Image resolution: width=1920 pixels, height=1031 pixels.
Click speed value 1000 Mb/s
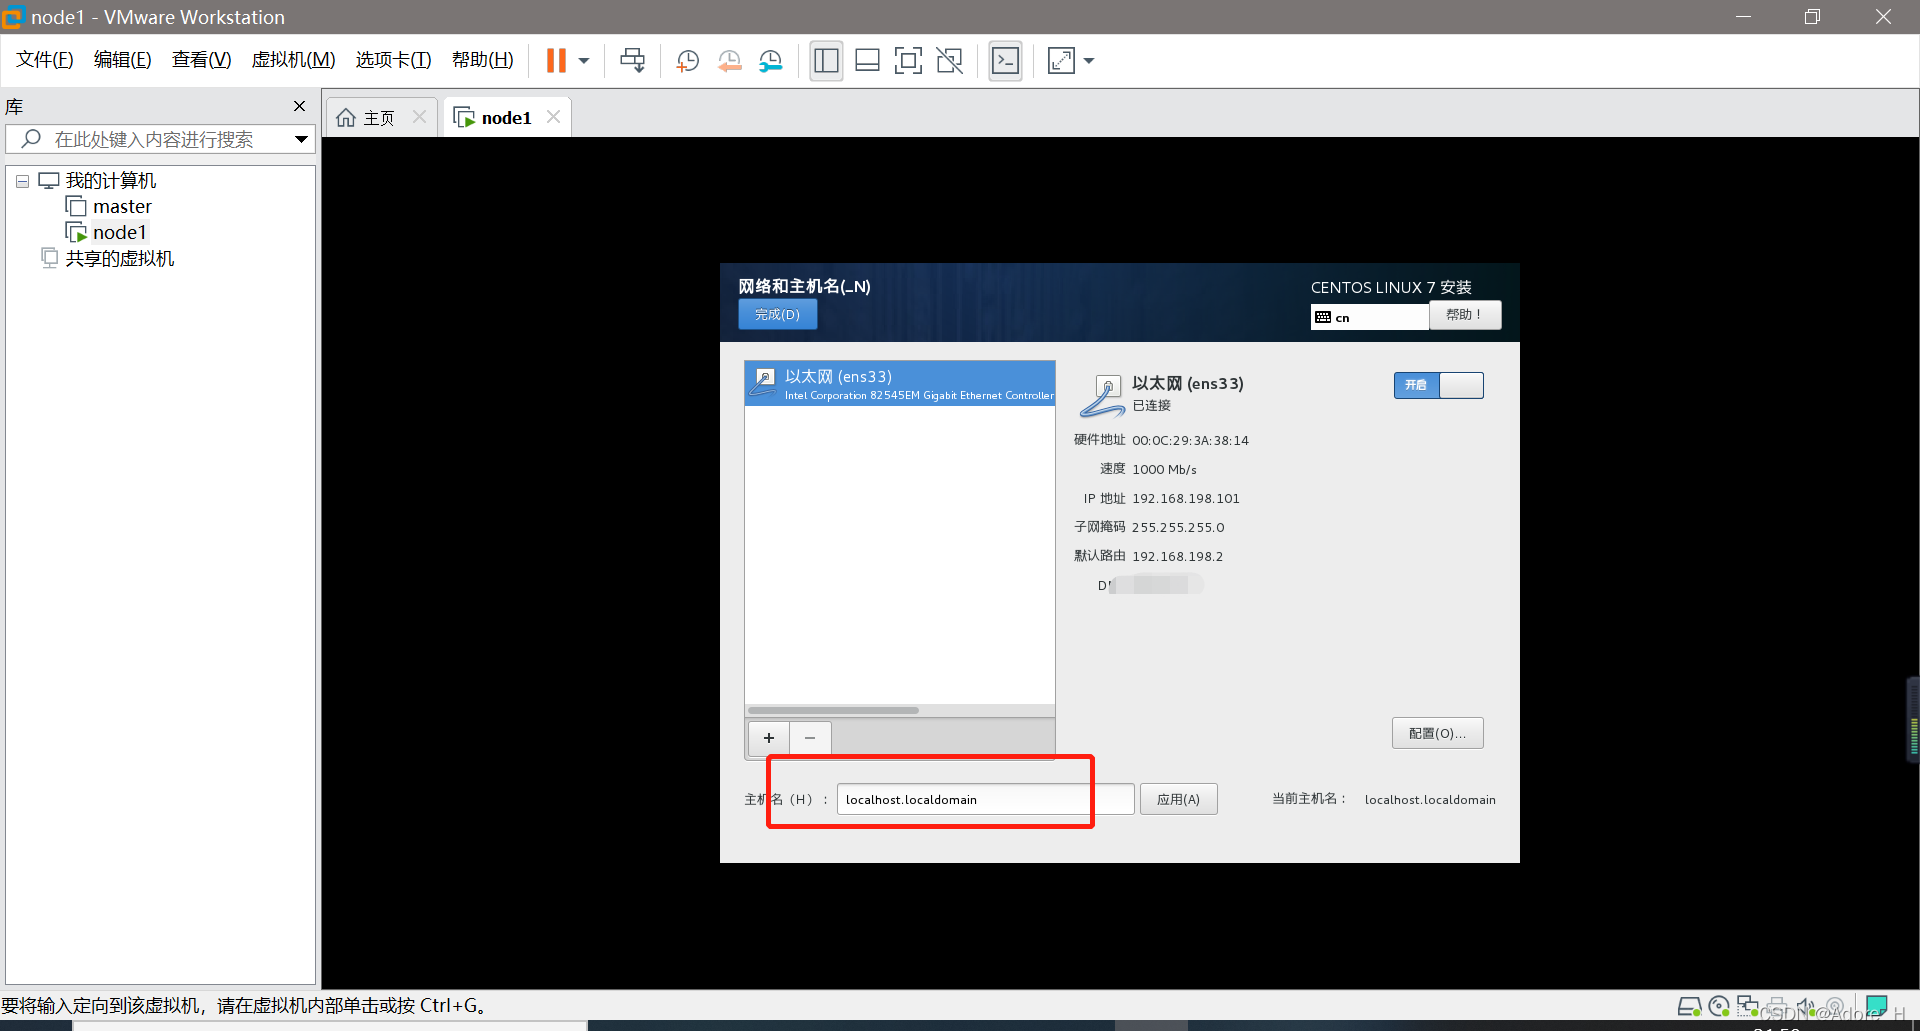coord(1164,469)
